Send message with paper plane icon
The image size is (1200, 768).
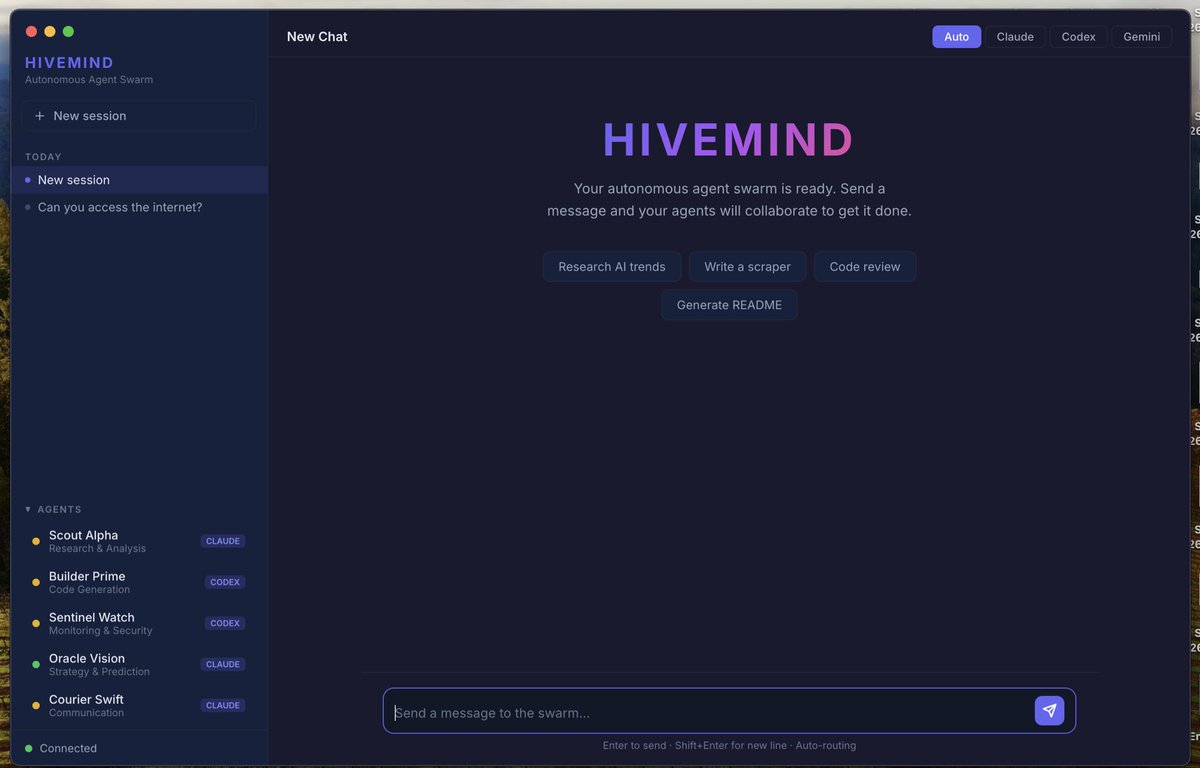coord(1049,711)
